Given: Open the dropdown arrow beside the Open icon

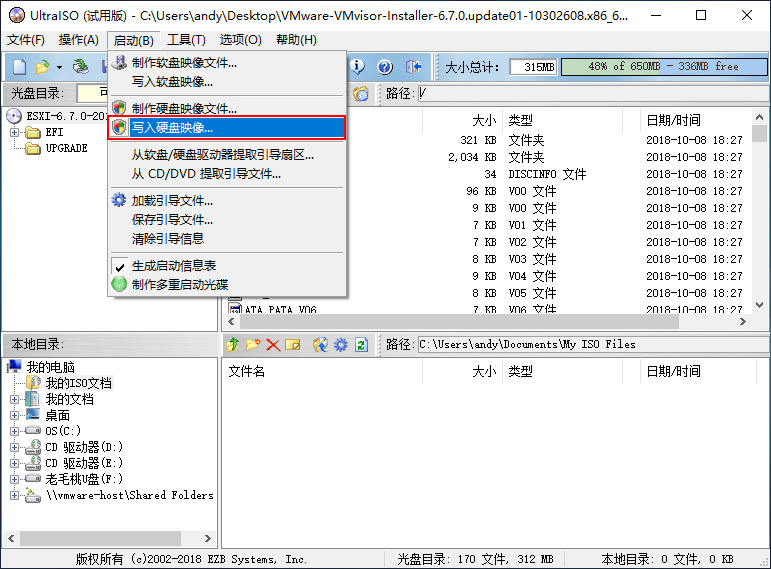Looking at the screenshot, I should [x=59, y=67].
